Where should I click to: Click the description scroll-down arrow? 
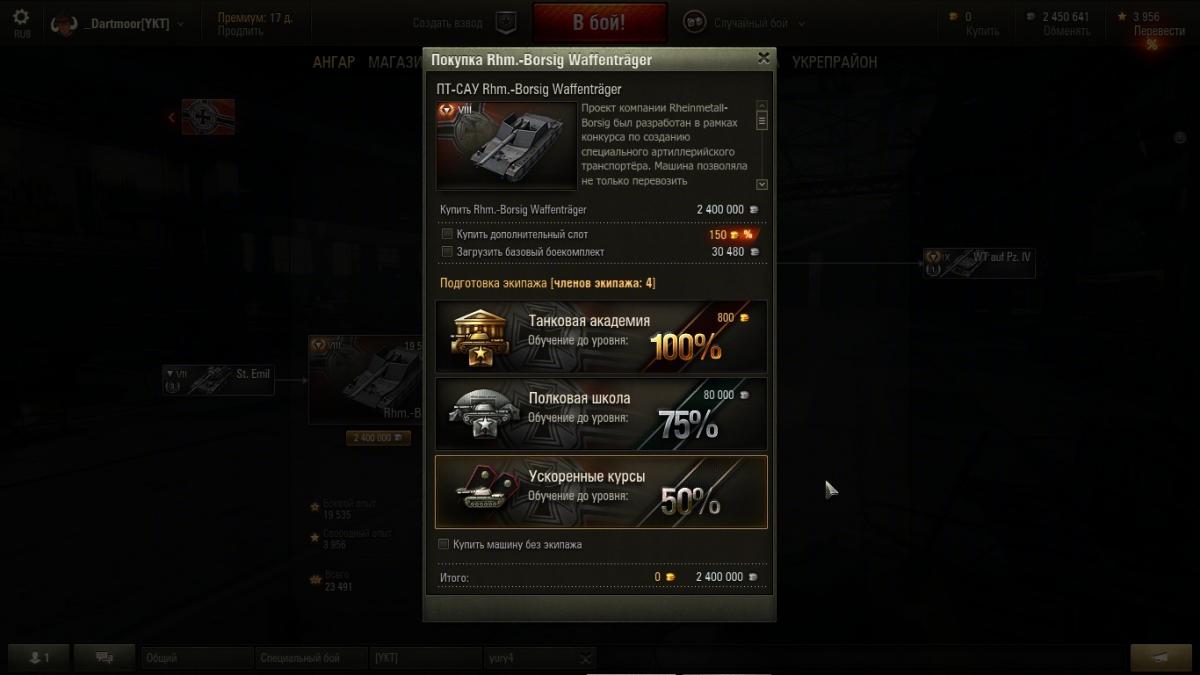pos(762,184)
